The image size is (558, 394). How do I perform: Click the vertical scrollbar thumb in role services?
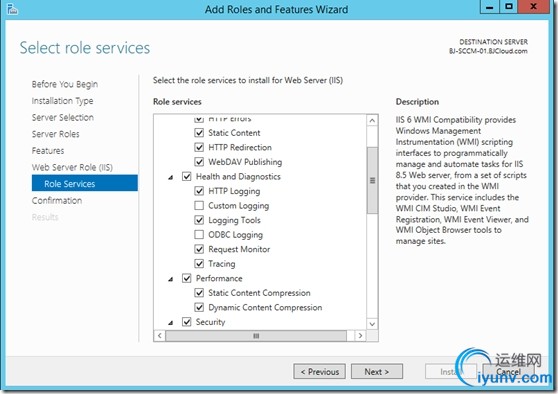tap(372, 180)
